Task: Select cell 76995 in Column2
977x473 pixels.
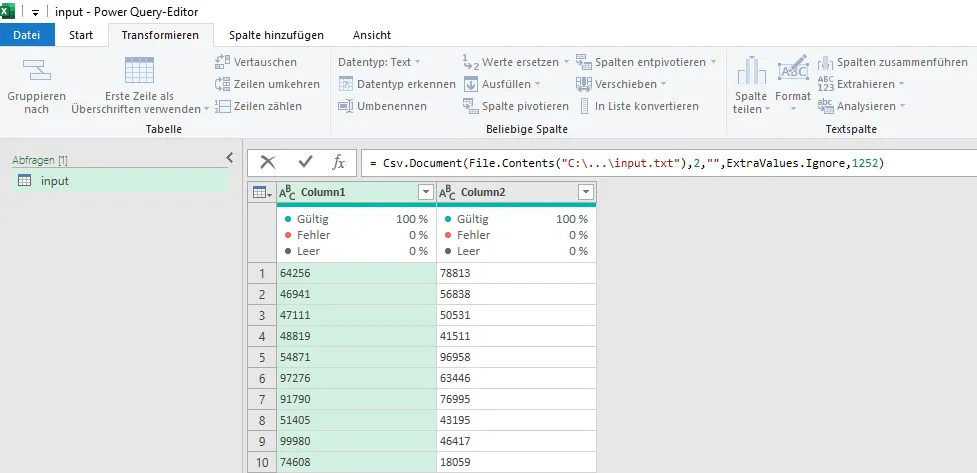Action: (516, 399)
